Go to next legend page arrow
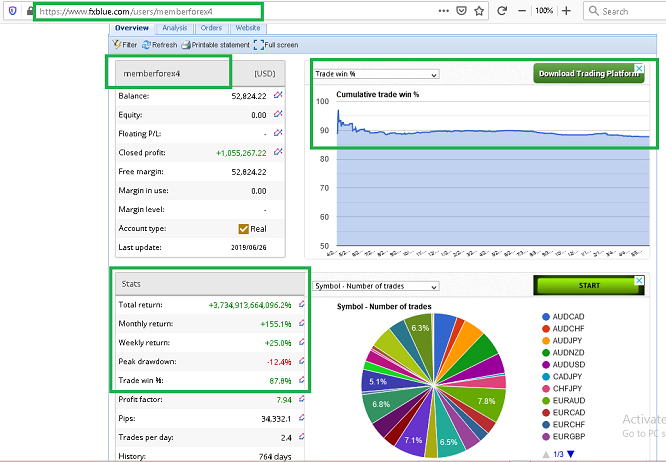The image size is (666, 462). (x=572, y=454)
